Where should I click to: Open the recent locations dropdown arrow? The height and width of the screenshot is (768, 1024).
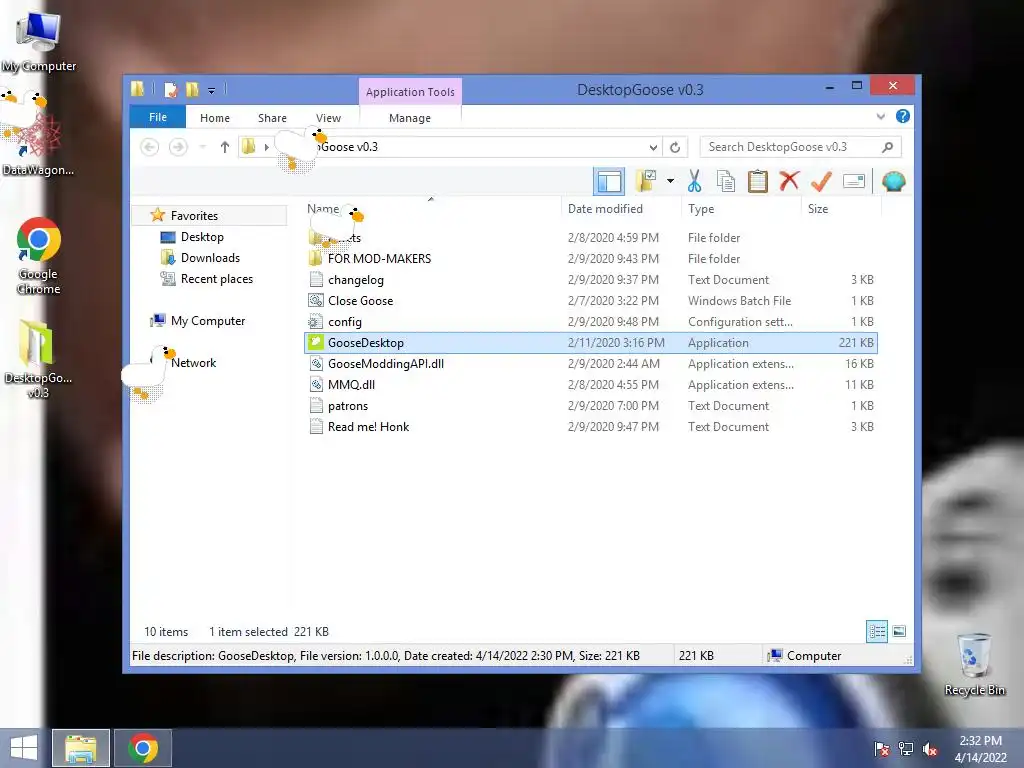[x=202, y=147]
